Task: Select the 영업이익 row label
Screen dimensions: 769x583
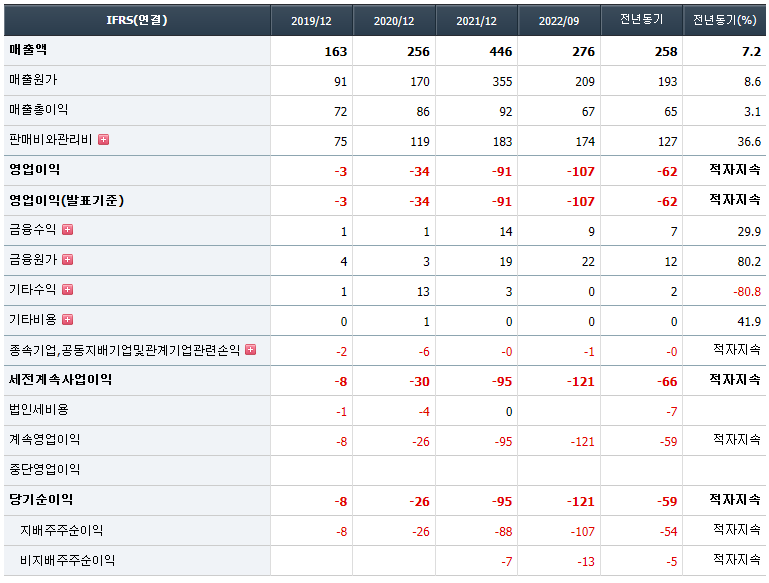Action: click(34, 170)
